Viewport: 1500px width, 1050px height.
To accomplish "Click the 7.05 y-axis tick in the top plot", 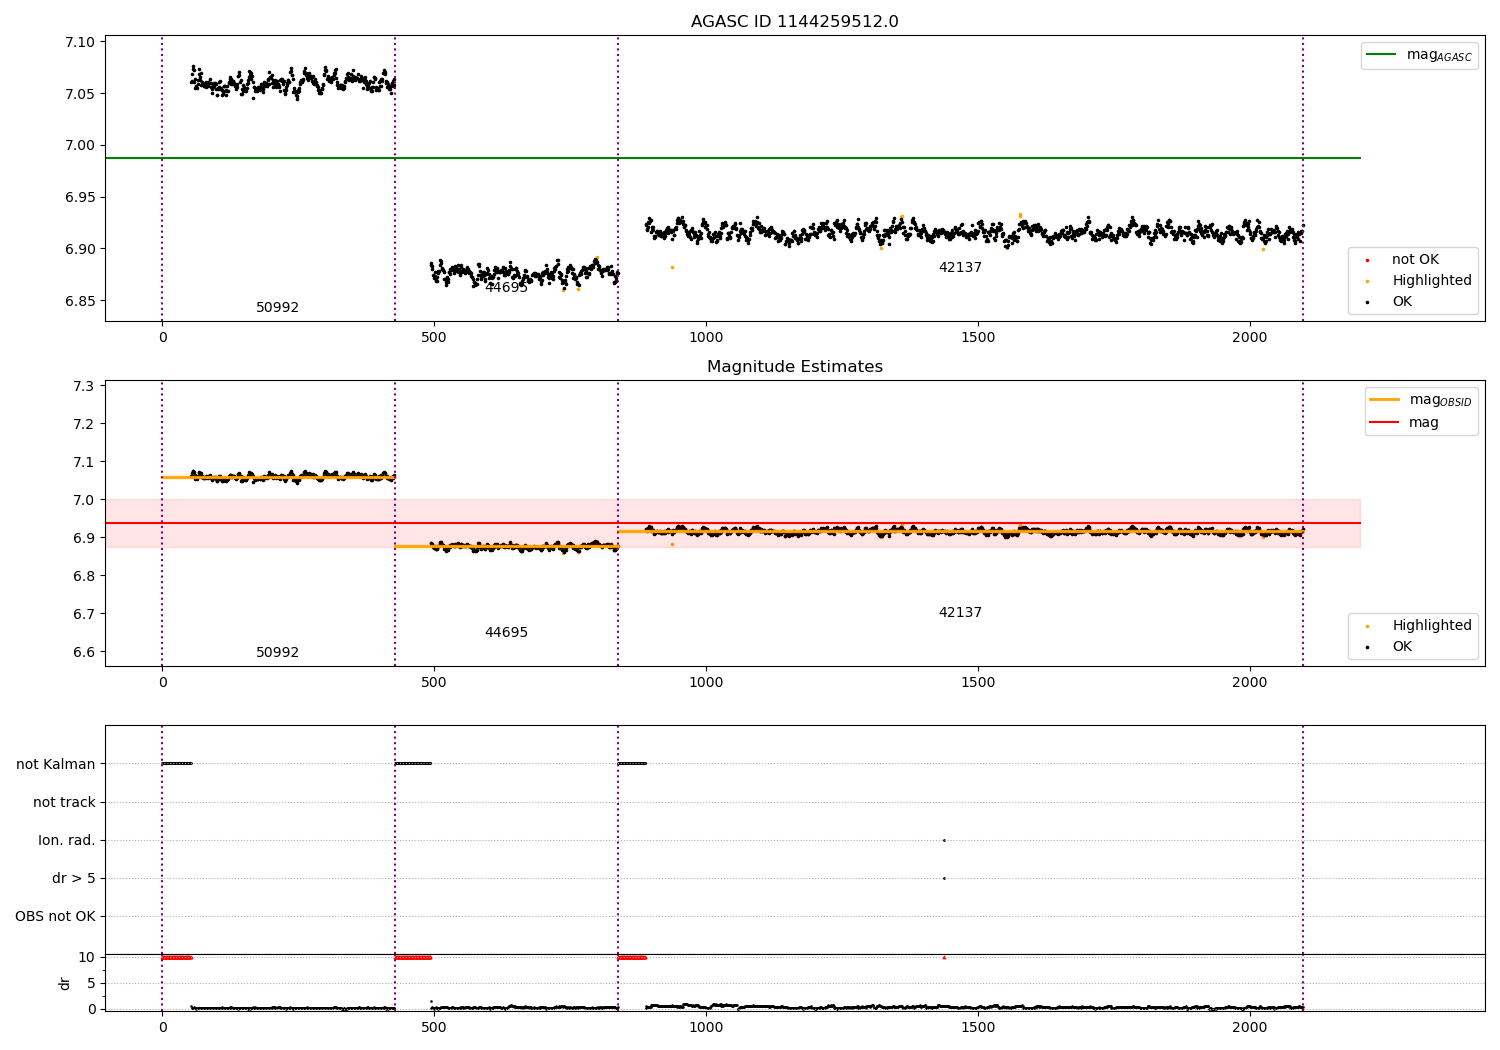I will (80, 94).
